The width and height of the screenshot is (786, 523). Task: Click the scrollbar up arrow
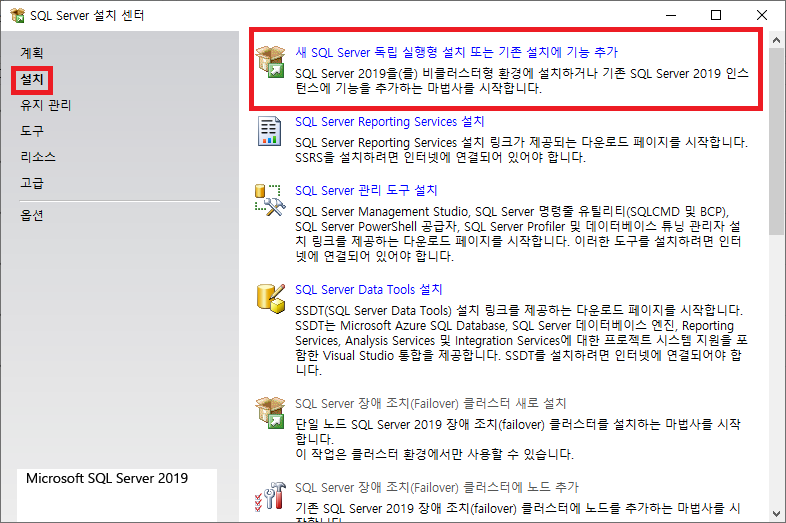tap(776, 40)
